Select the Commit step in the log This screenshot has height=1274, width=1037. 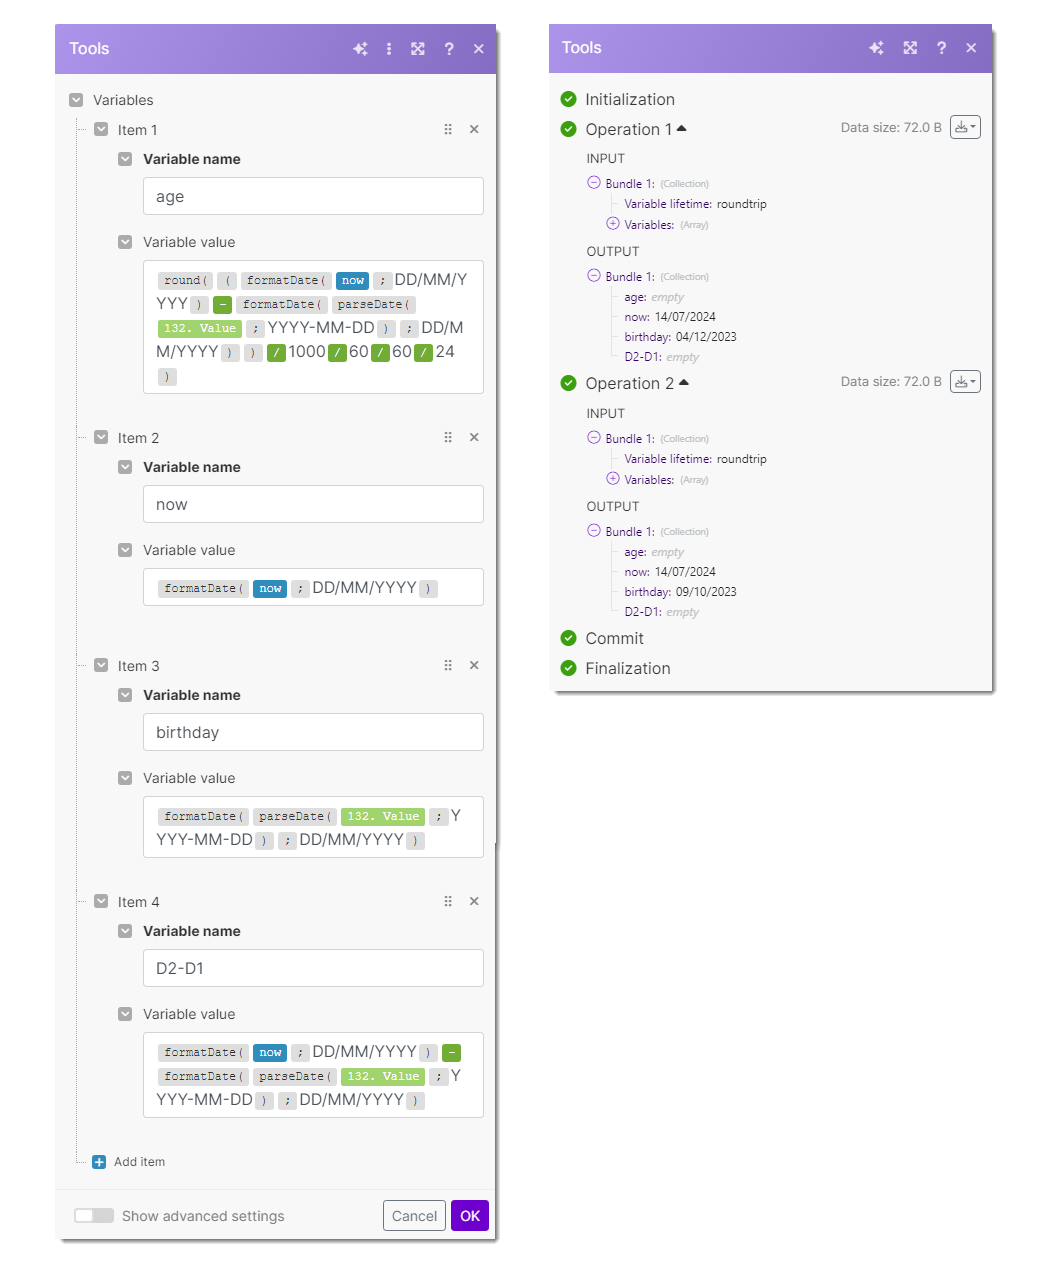614,638
